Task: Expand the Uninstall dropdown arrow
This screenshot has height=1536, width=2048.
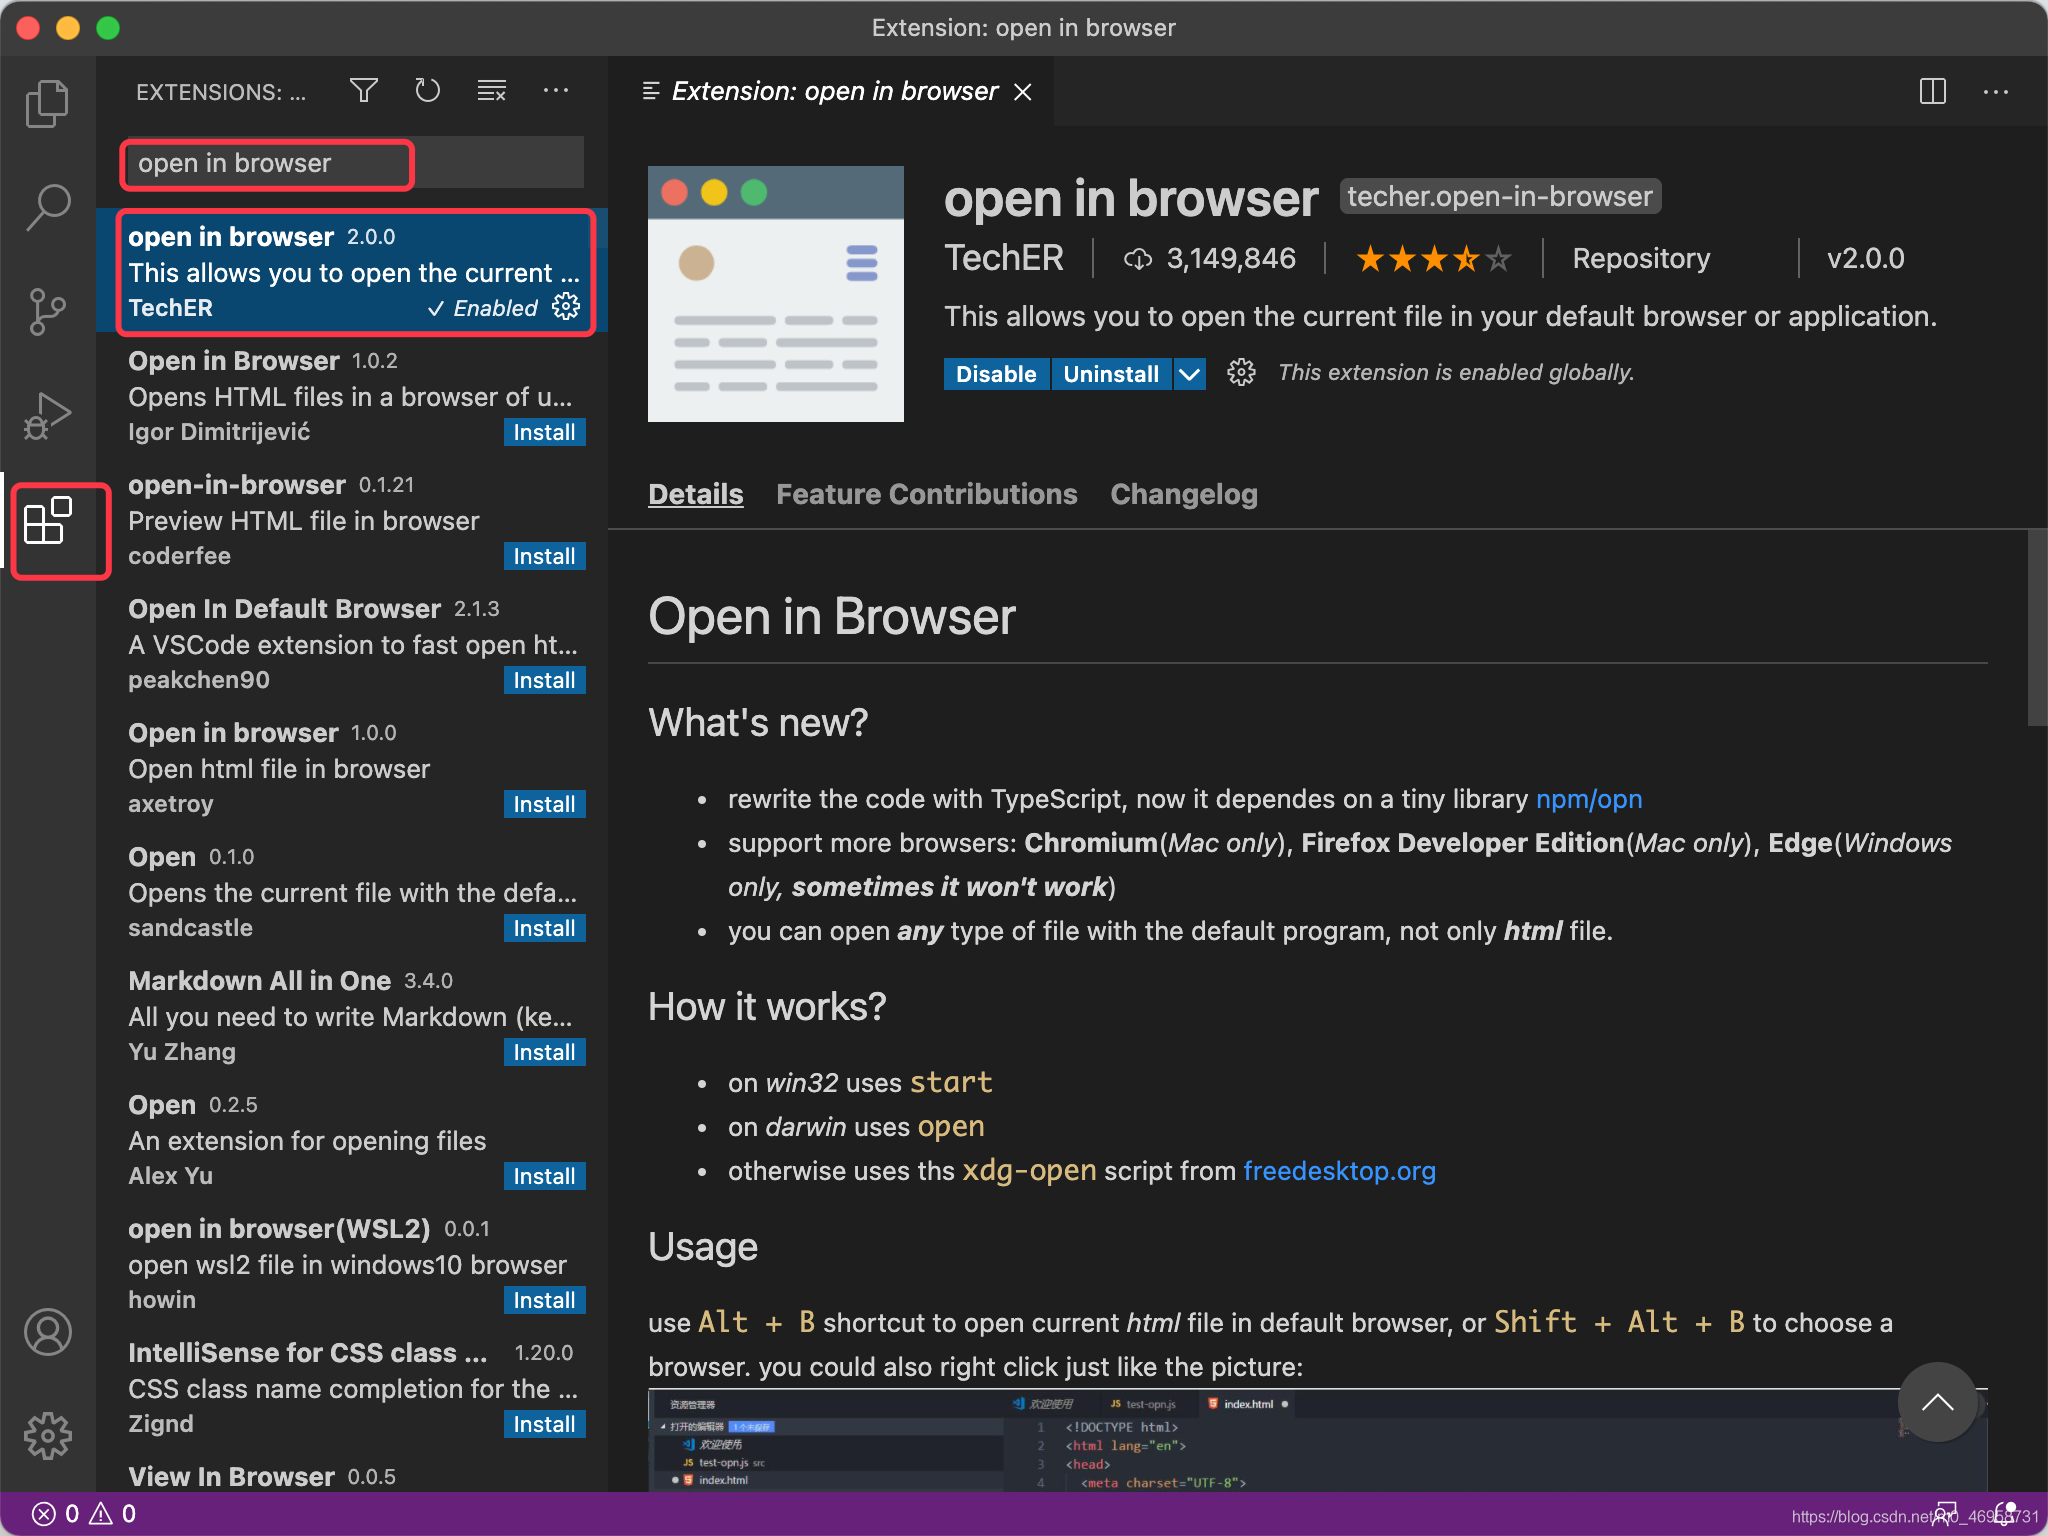Action: [1189, 374]
